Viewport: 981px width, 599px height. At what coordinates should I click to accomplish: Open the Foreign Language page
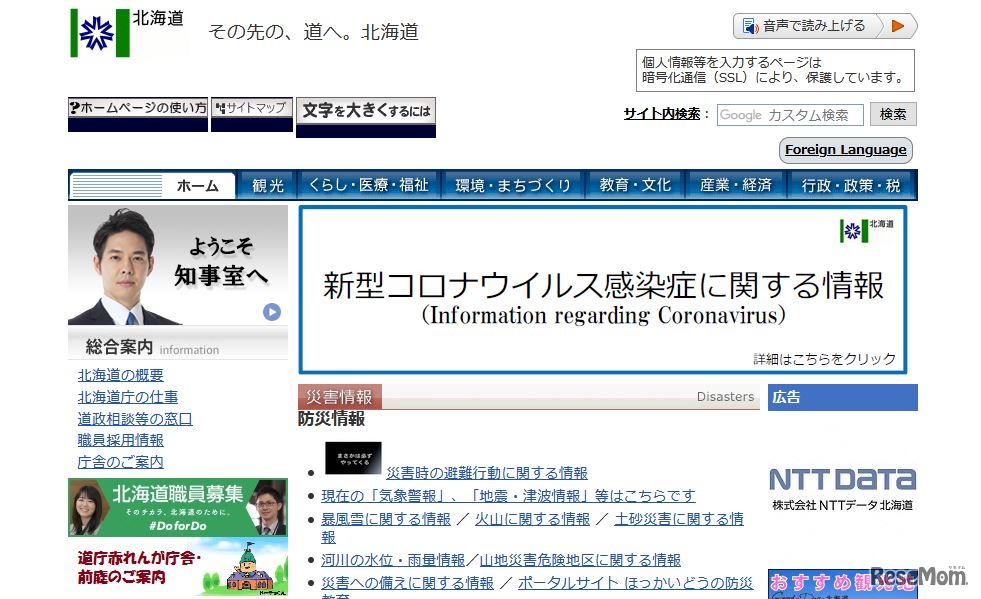click(x=845, y=150)
